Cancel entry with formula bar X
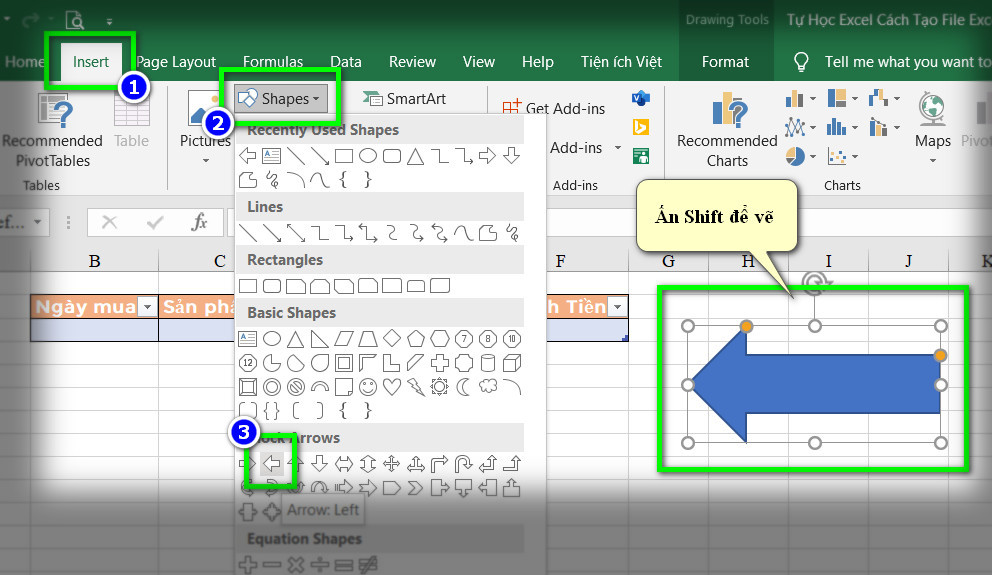 pyautogui.click(x=109, y=222)
